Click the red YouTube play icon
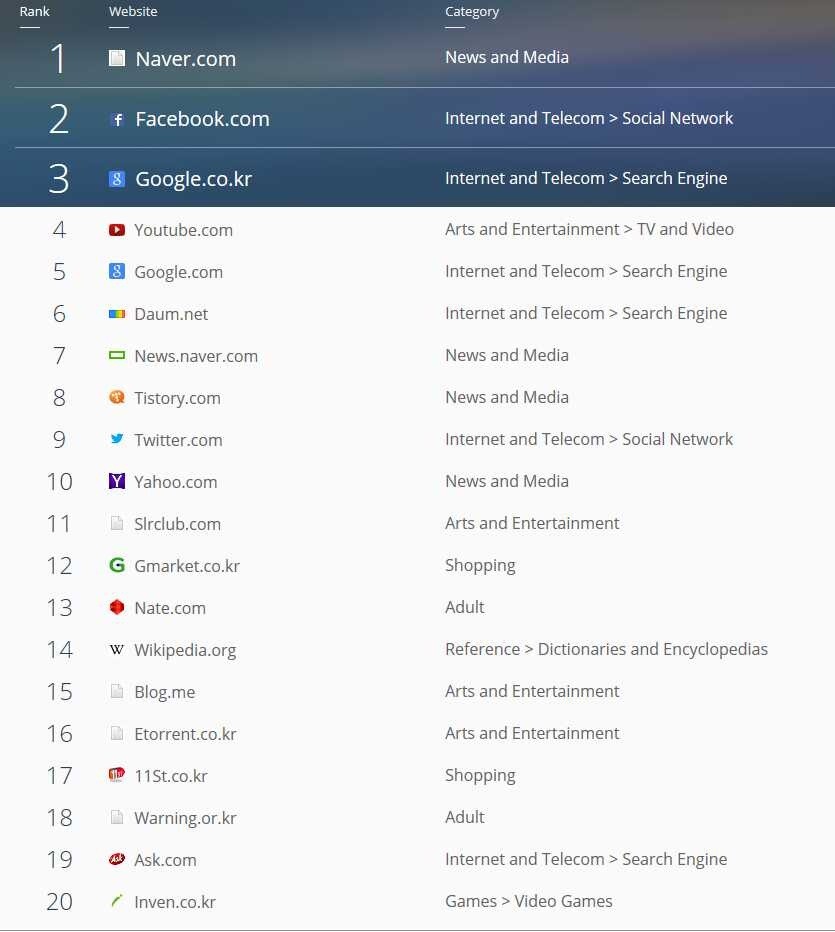 [117, 229]
